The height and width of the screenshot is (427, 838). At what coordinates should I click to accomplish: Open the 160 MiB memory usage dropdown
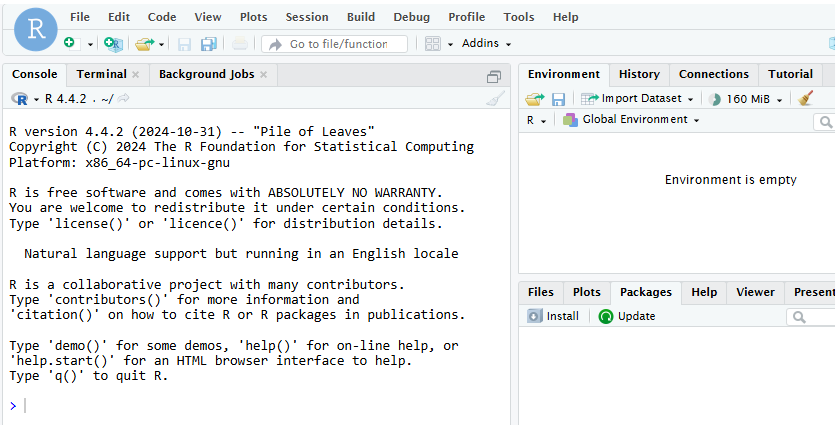[x=745, y=99]
